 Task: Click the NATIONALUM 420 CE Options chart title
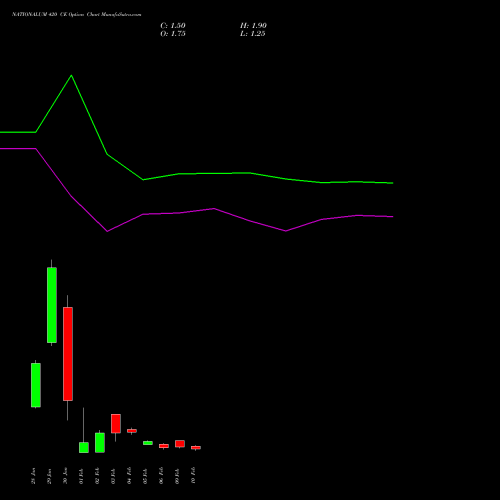pyautogui.click(x=76, y=15)
